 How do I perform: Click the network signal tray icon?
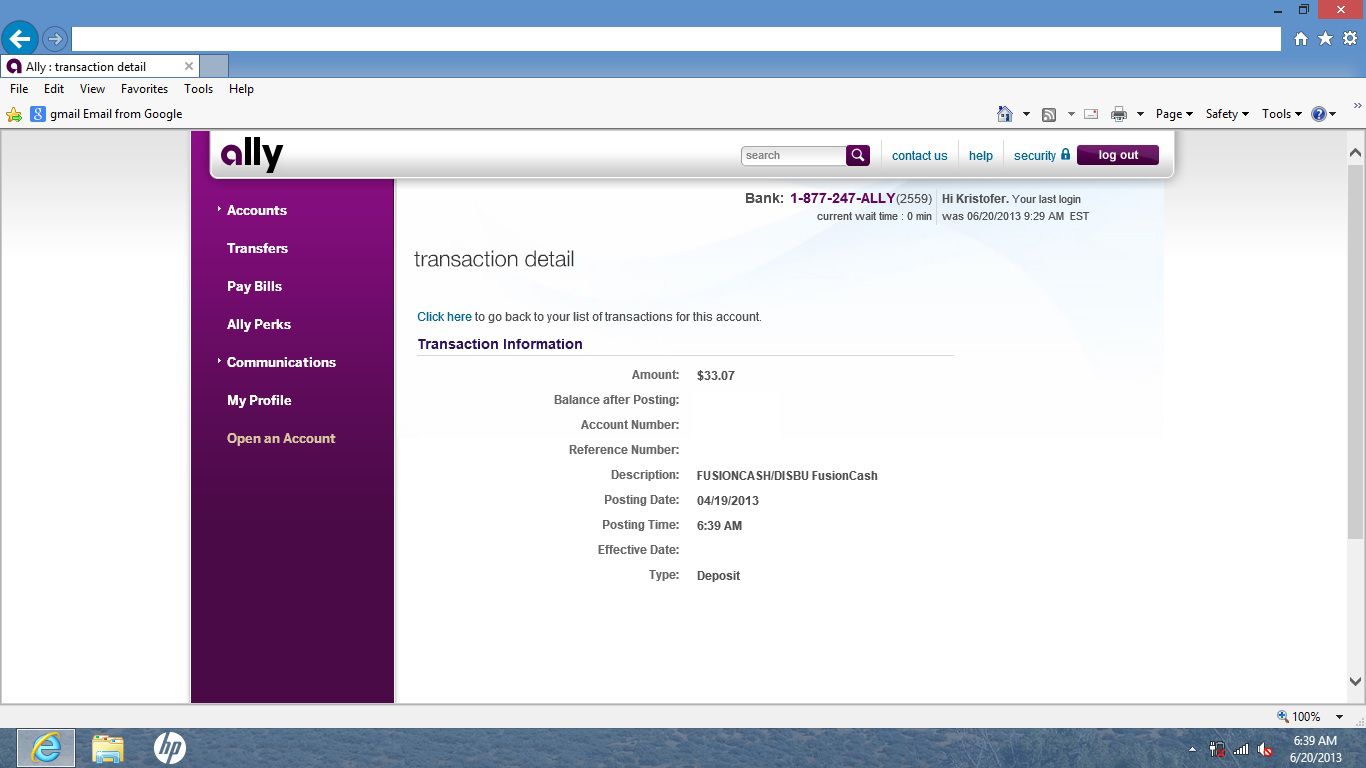pos(1241,749)
